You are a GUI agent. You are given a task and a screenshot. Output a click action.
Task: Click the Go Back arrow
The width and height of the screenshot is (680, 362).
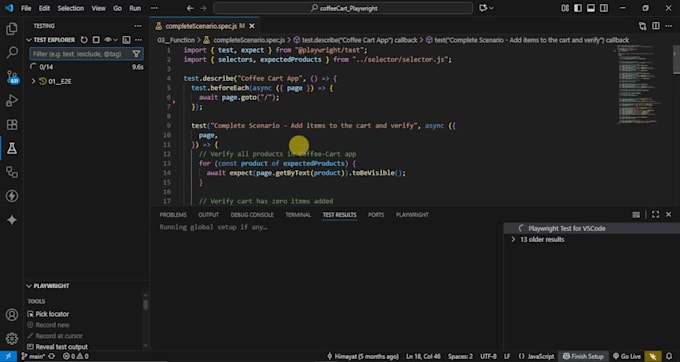[x=190, y=8]
